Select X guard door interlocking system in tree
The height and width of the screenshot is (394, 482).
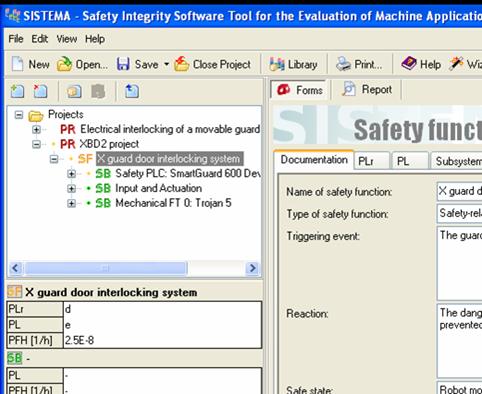(170, 159)
